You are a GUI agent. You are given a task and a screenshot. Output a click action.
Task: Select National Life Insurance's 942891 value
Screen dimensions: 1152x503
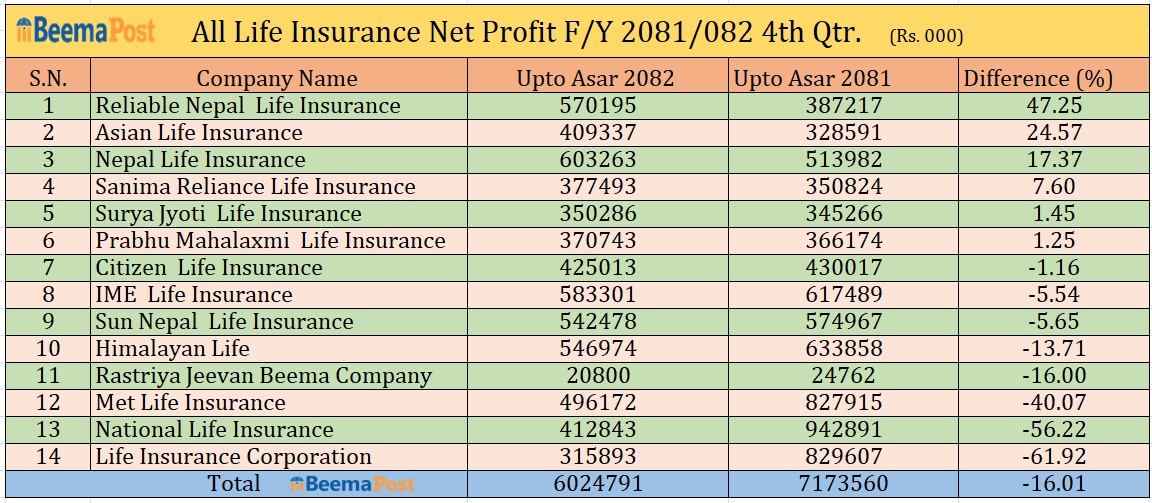tap(813, 430)
